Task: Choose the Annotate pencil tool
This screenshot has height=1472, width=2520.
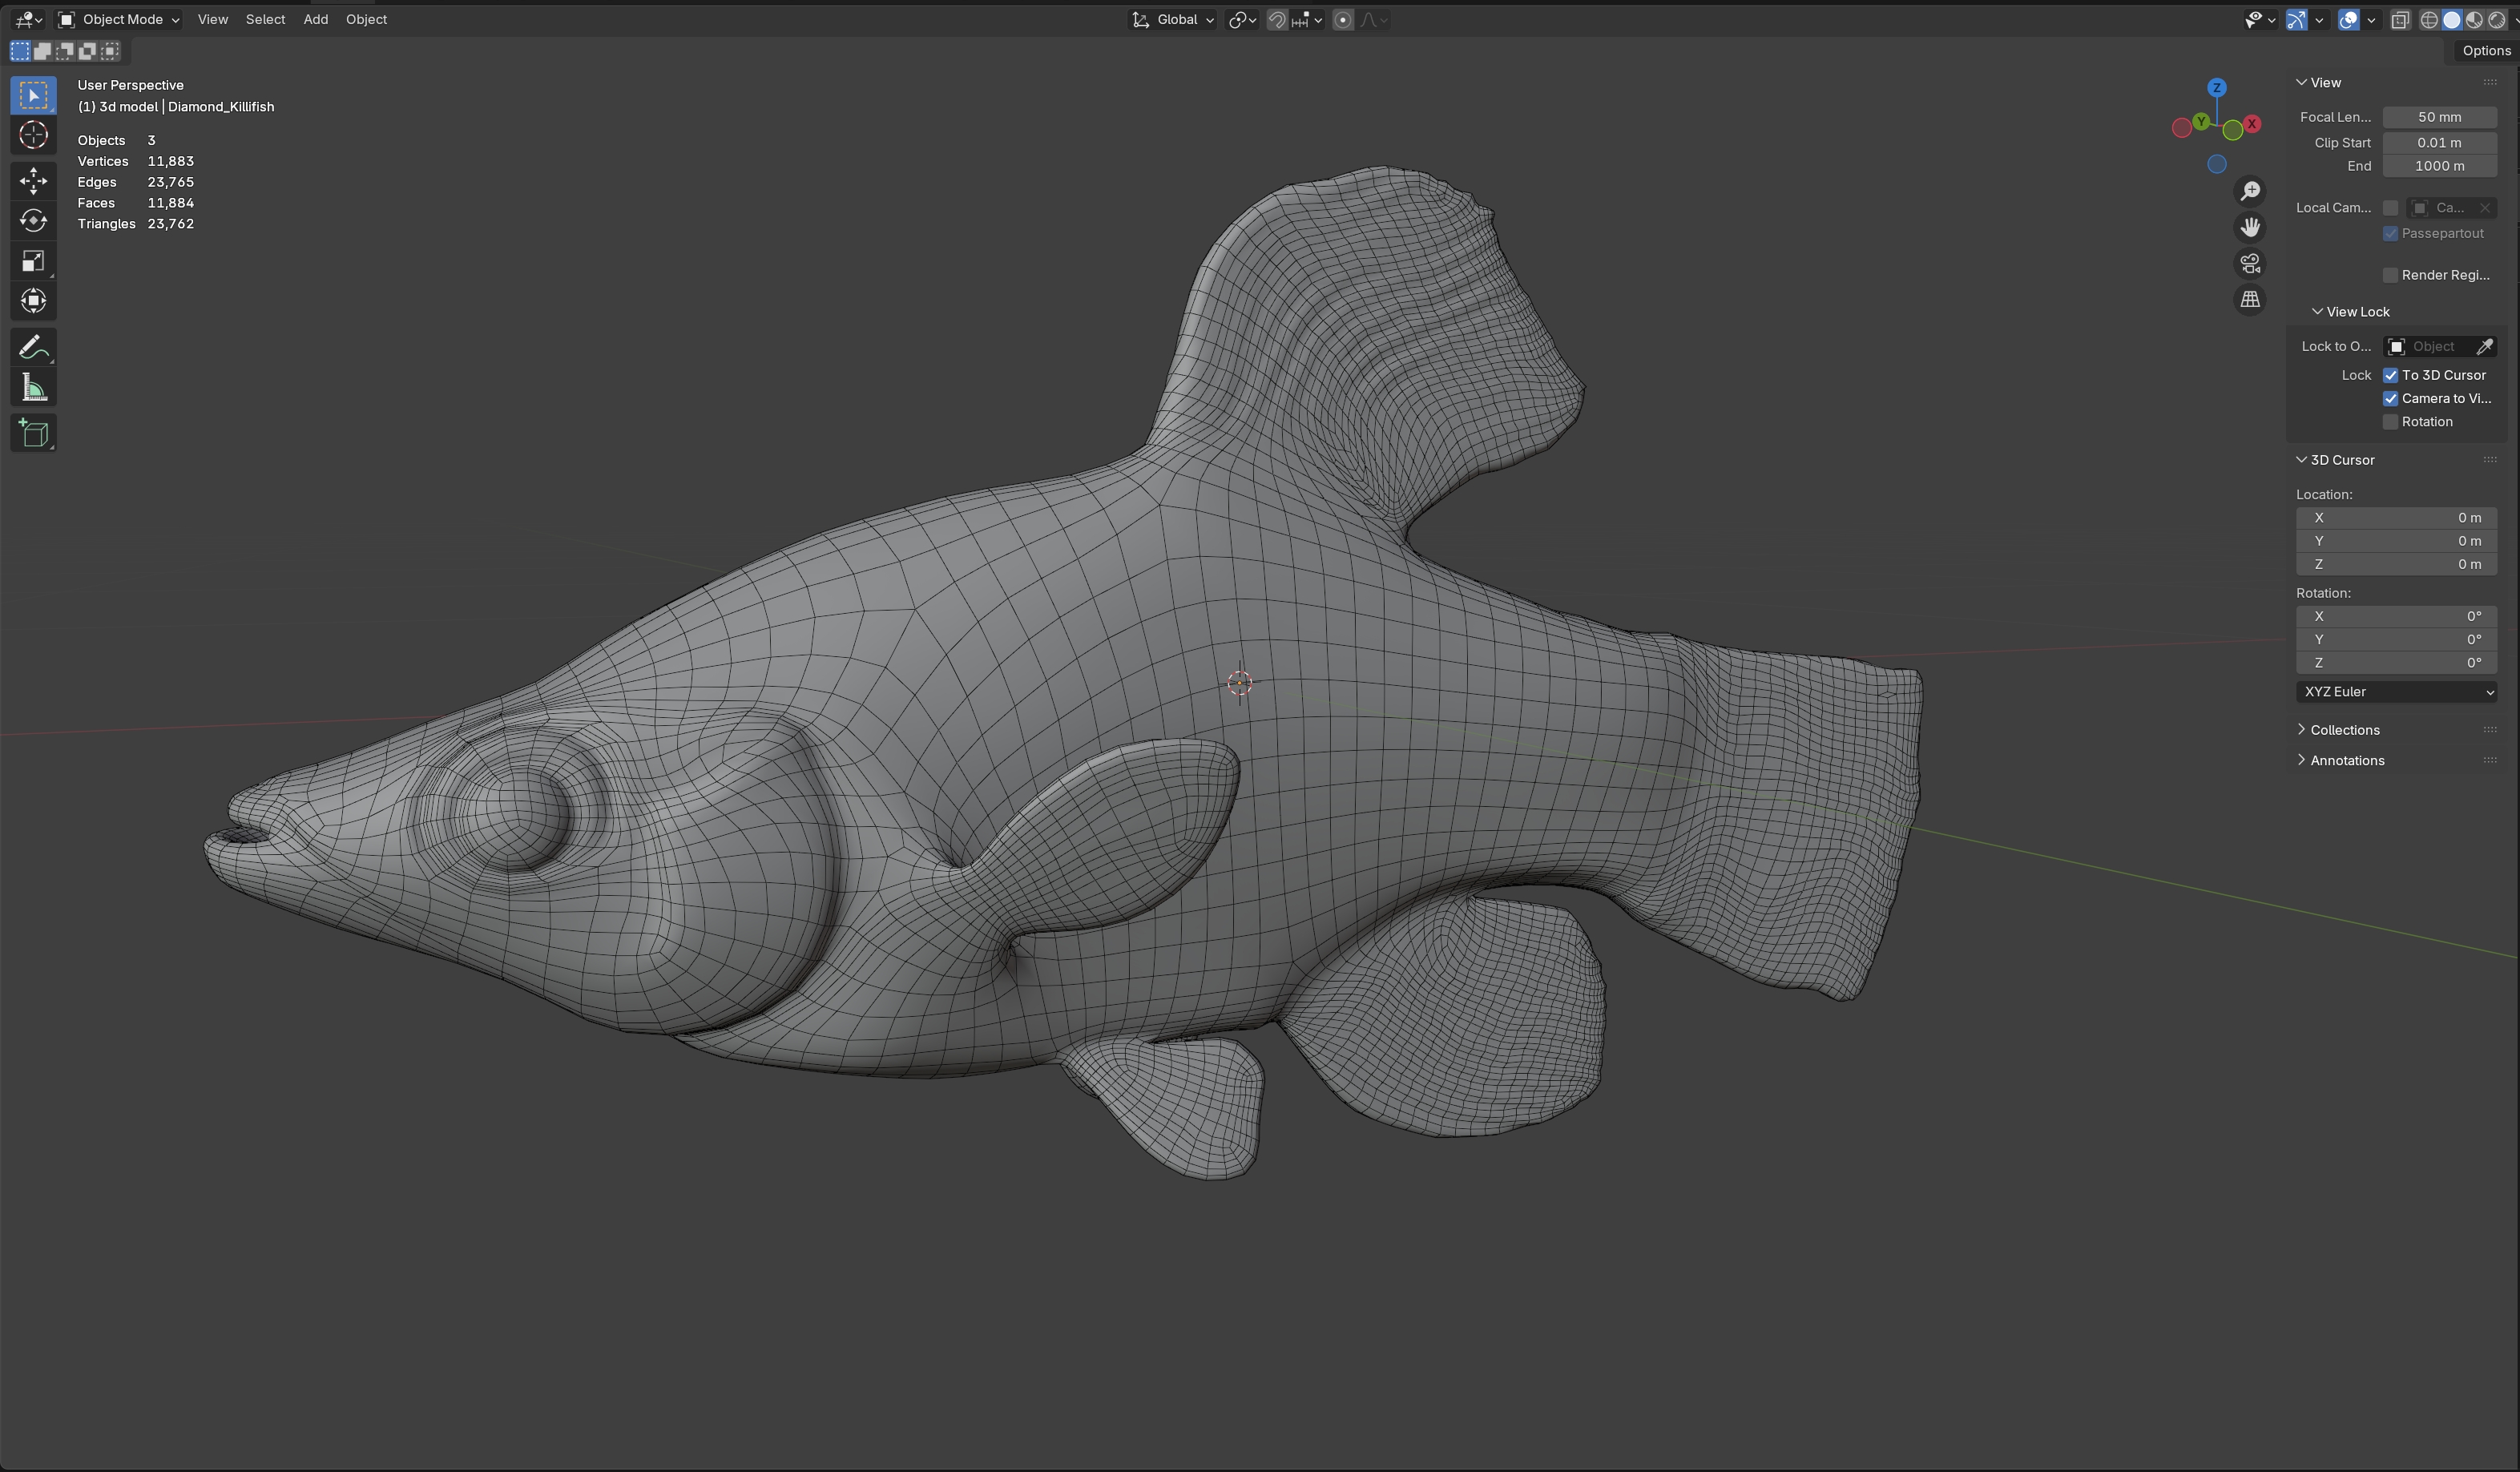Action: (x=33, y=347)
